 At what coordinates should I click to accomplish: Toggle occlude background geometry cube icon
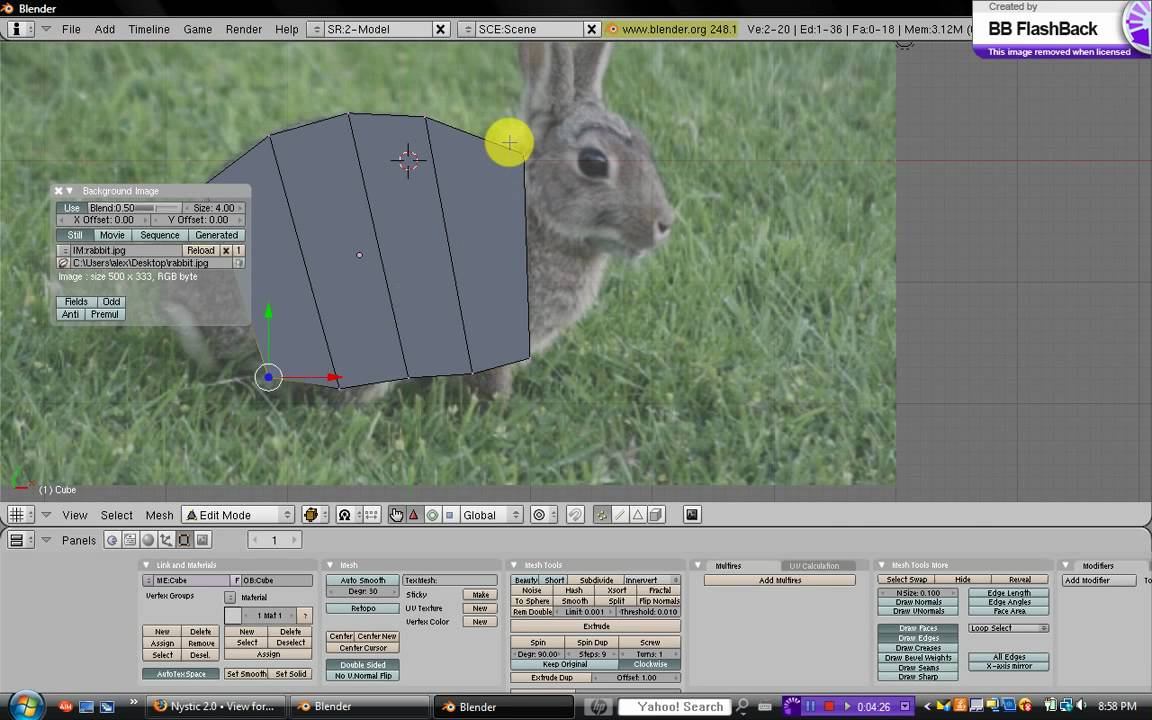656,515
